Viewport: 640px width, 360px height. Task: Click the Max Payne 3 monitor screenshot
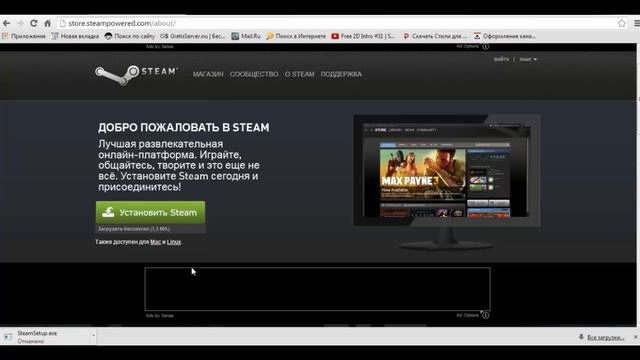tap(447, 170)
